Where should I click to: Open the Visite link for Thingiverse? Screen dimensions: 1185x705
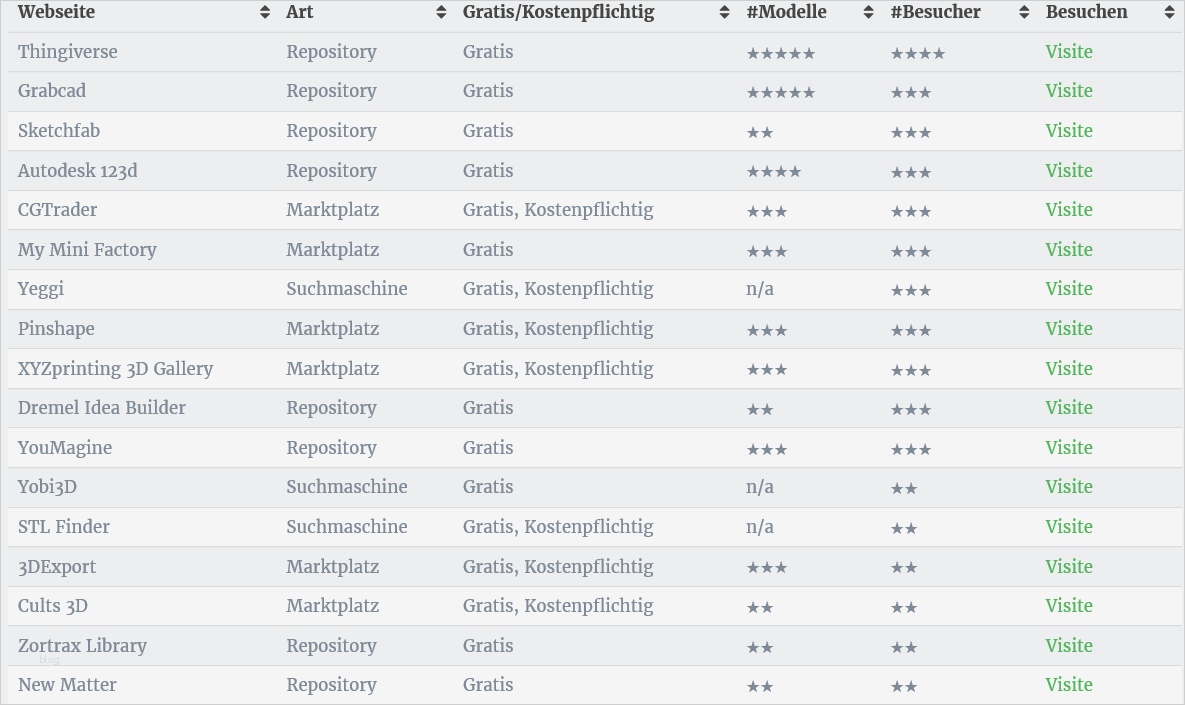pos(1069,52)
